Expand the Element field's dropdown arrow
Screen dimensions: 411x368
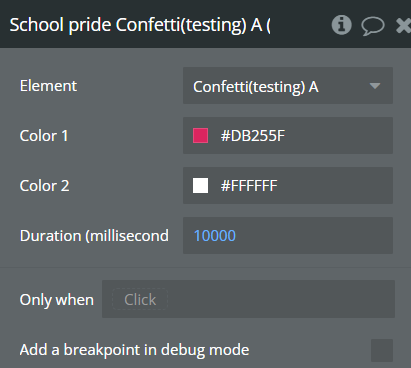[x=375, y=86]
